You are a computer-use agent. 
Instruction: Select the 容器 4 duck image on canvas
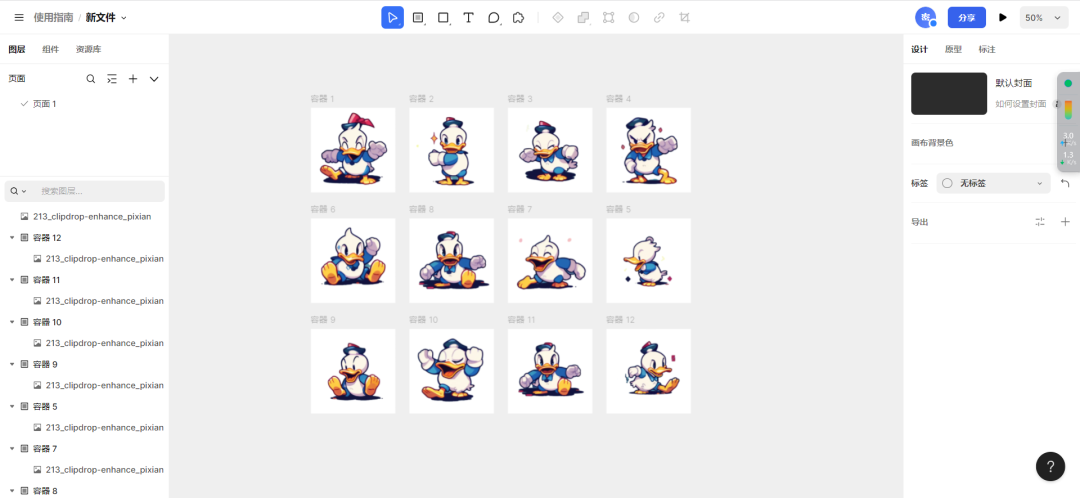click(648, 149)
